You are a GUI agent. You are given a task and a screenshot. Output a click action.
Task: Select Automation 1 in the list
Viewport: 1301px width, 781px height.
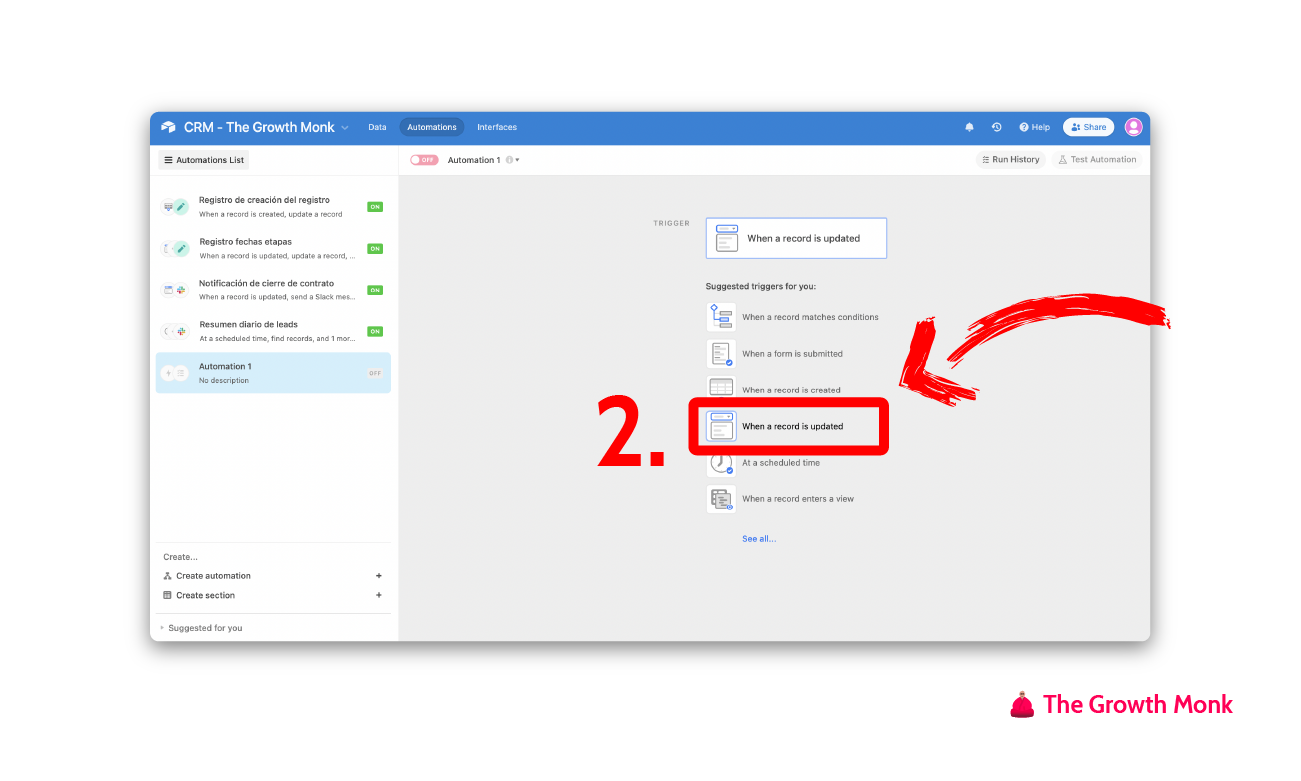(x=273, y=373)
